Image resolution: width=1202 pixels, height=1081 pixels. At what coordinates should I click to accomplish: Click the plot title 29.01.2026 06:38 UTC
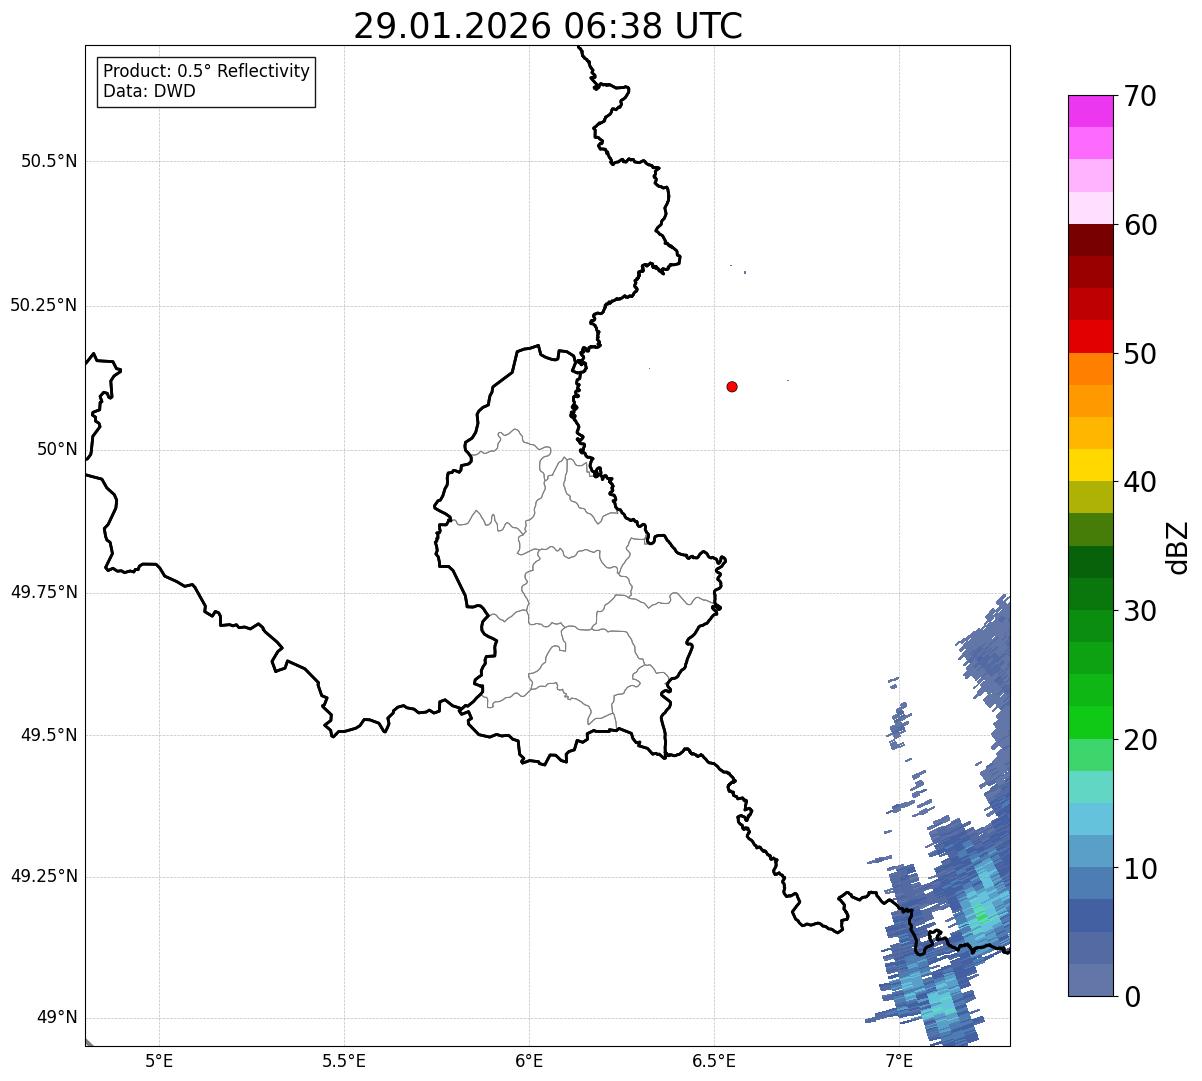click(548, 26)
